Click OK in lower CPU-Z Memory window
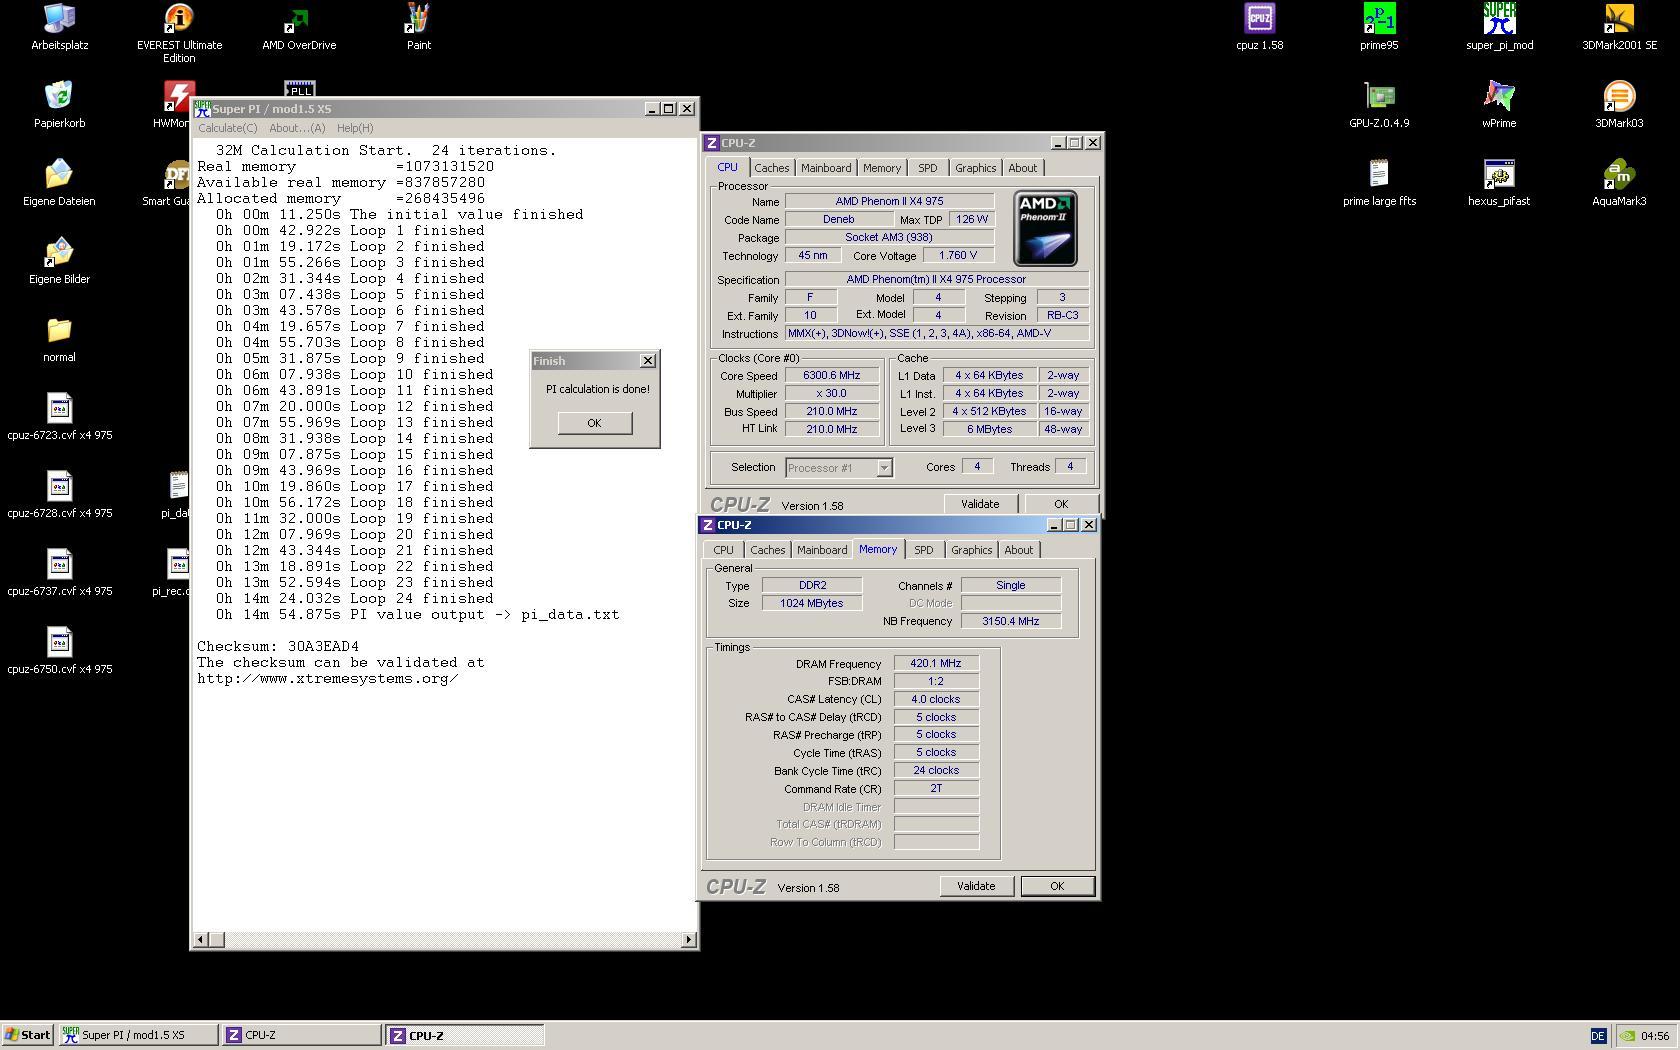 [x=1057, y=886]
